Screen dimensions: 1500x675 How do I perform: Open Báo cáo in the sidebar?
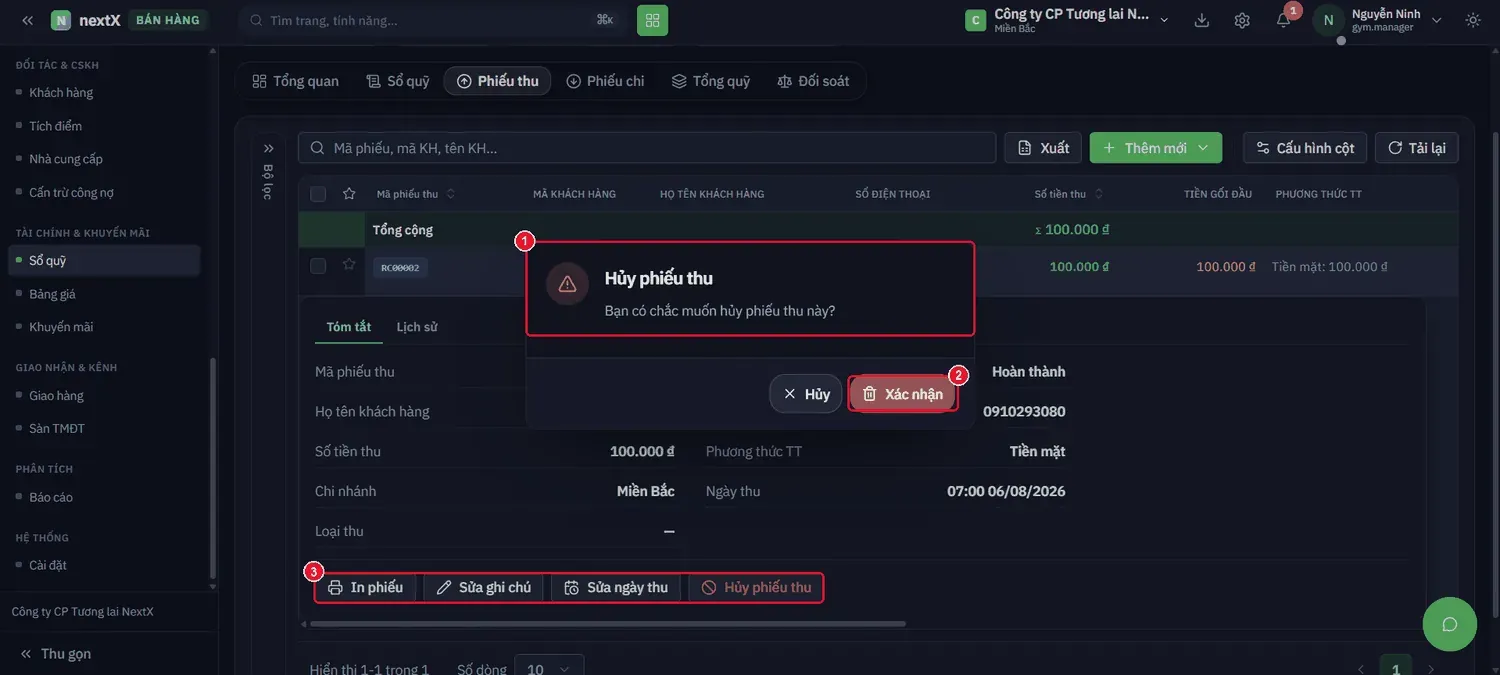(x=51, y=497)
